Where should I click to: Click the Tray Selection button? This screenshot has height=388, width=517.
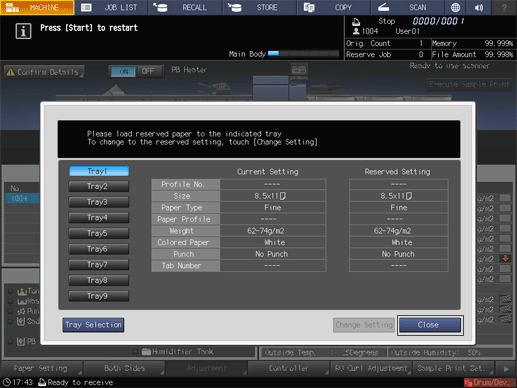(x=93, y=325)
